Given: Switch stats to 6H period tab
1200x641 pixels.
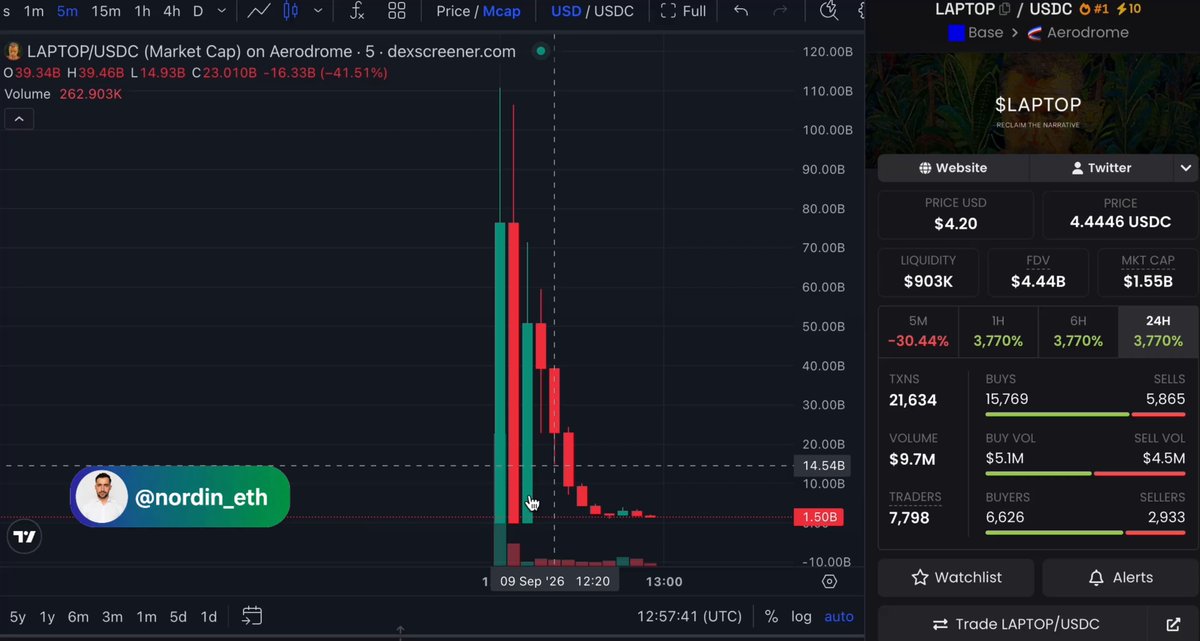Looking at the screenshot, I should [x=1078, y=331].
